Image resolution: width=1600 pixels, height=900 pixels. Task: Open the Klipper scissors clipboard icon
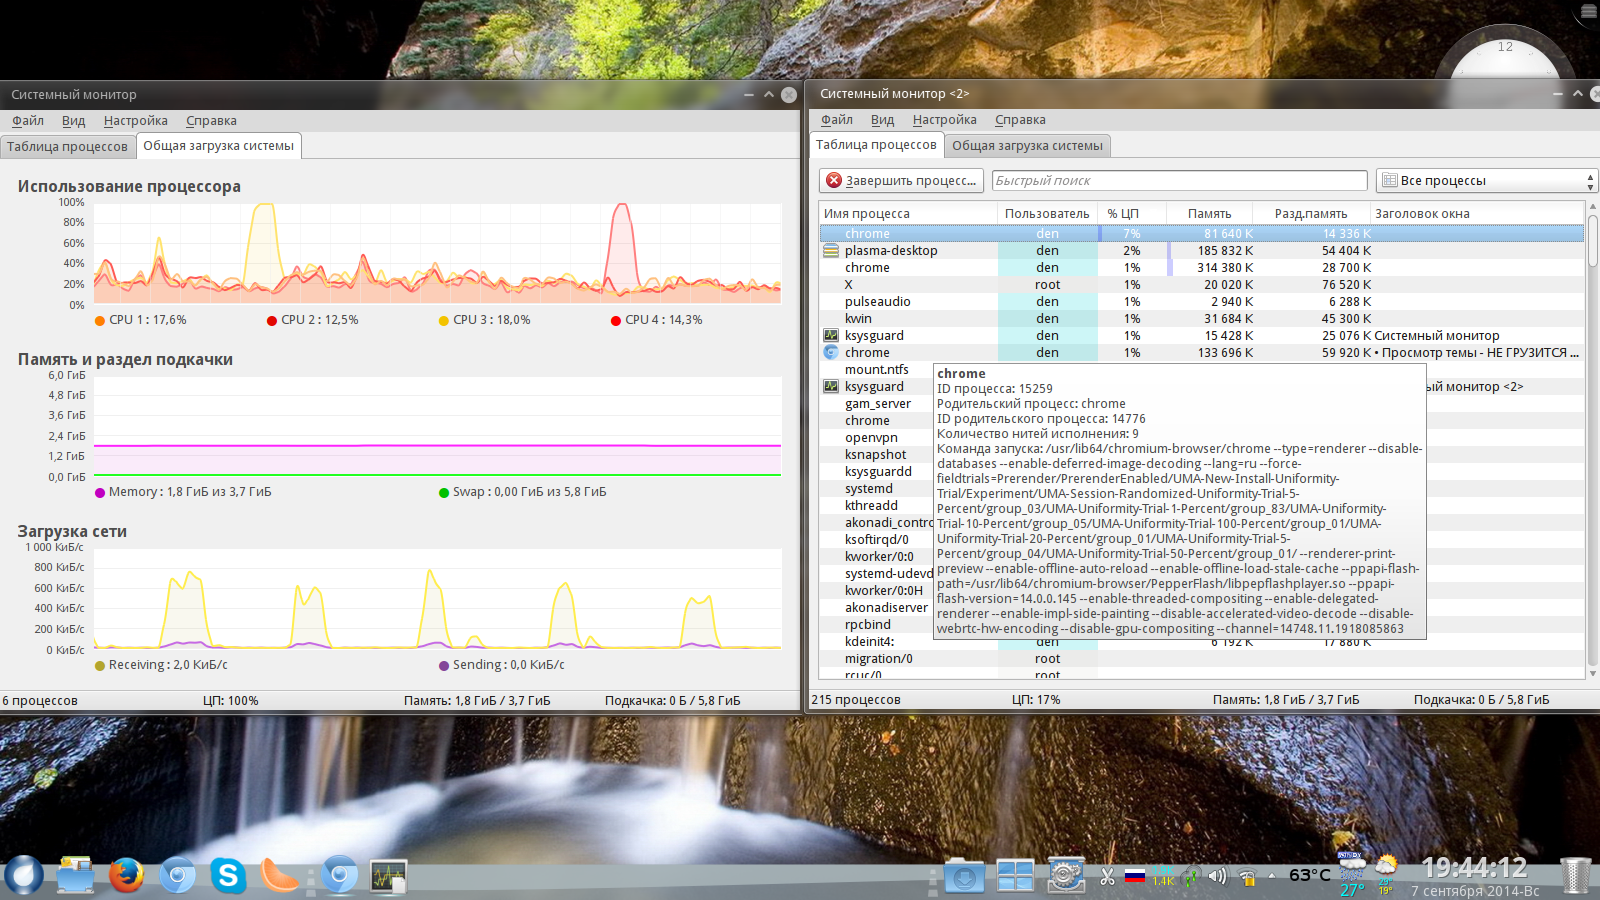pos(1107,877)
